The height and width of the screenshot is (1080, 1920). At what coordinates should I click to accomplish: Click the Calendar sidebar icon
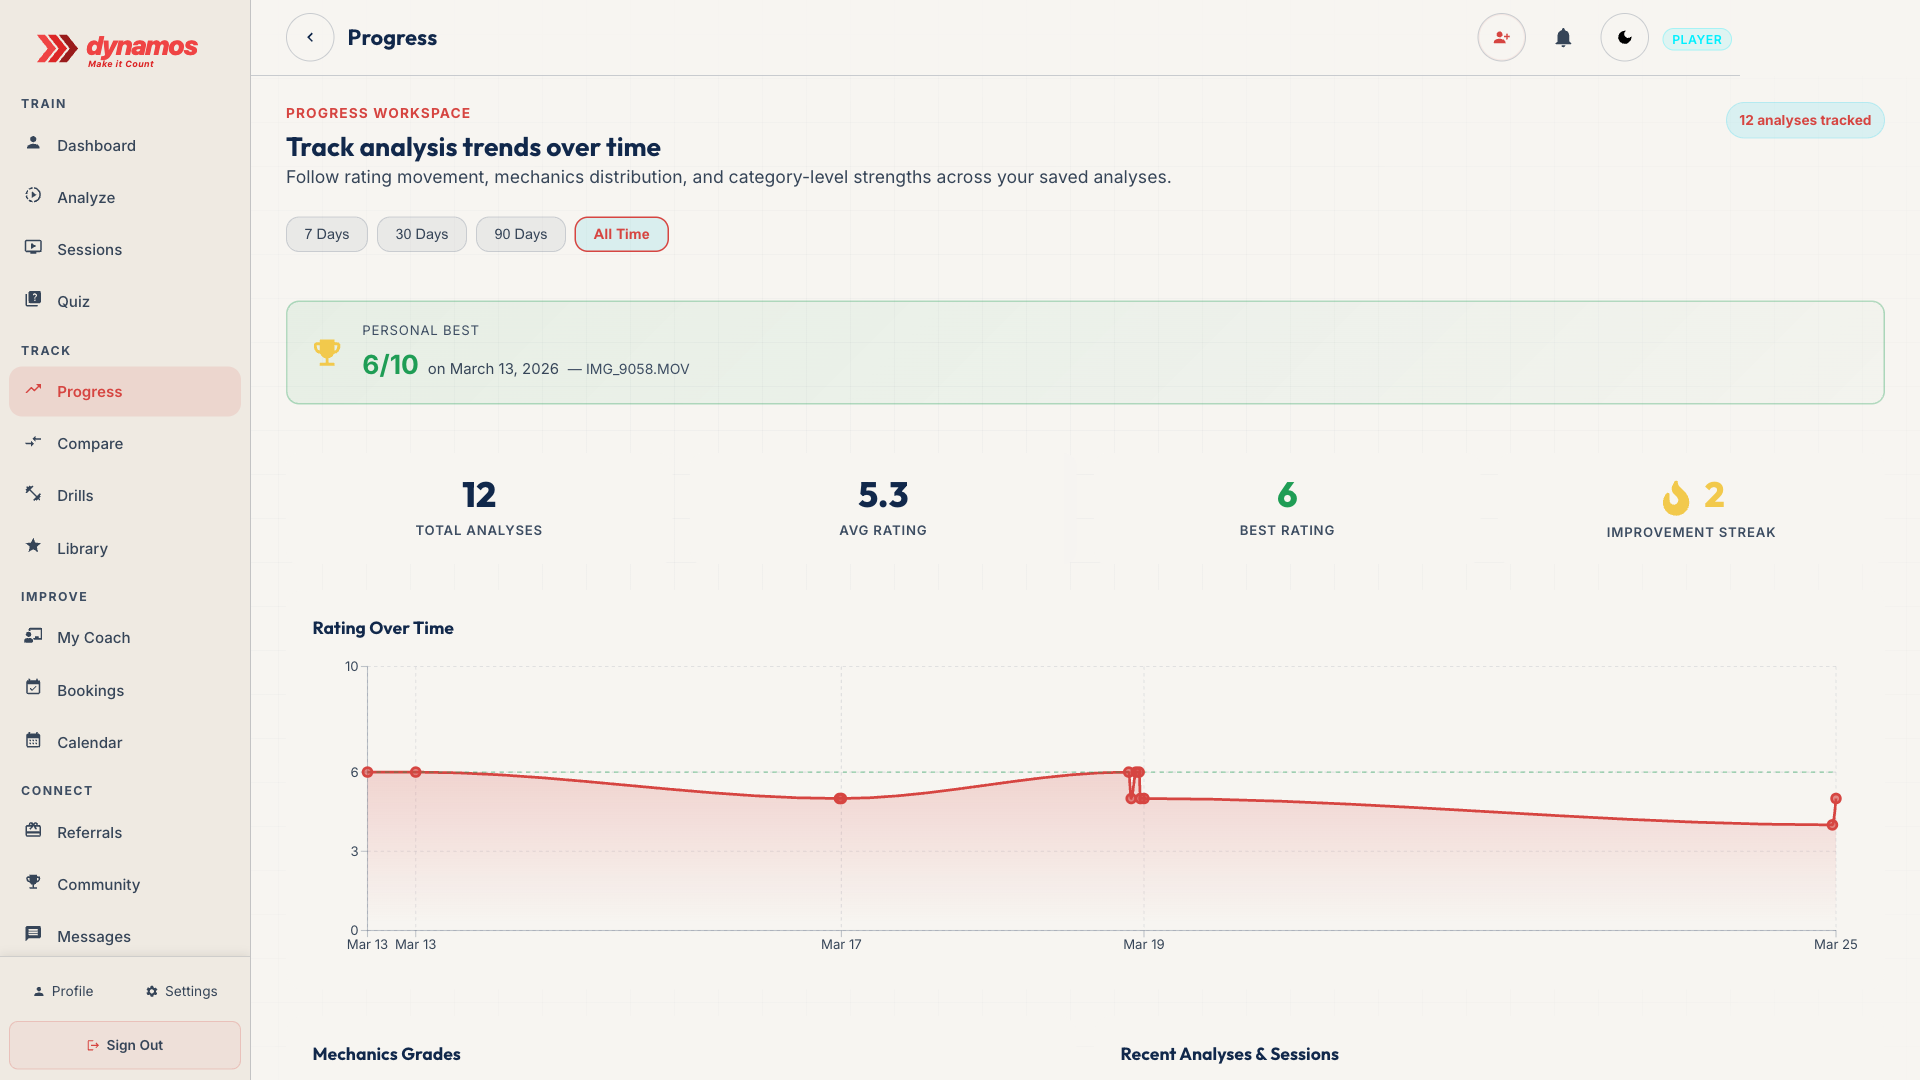[33, 740]
